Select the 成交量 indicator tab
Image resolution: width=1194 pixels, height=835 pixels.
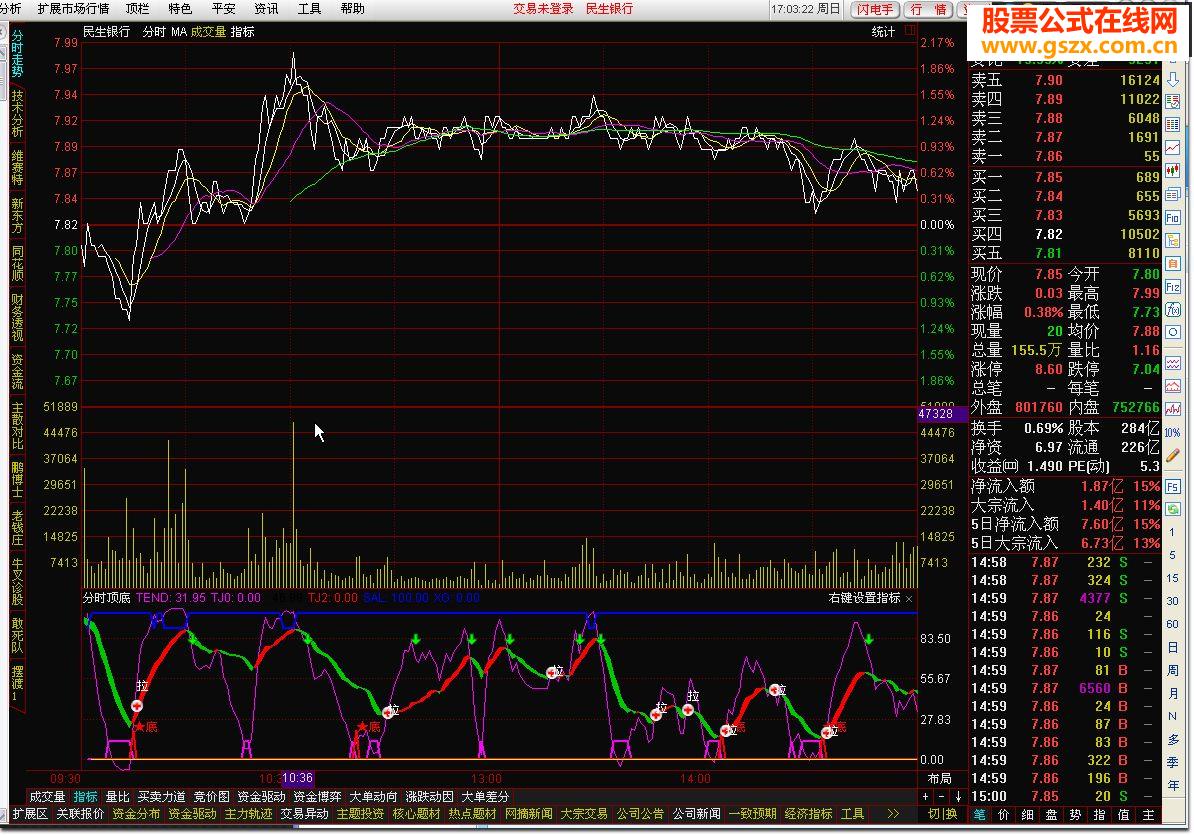pos(47,796)
